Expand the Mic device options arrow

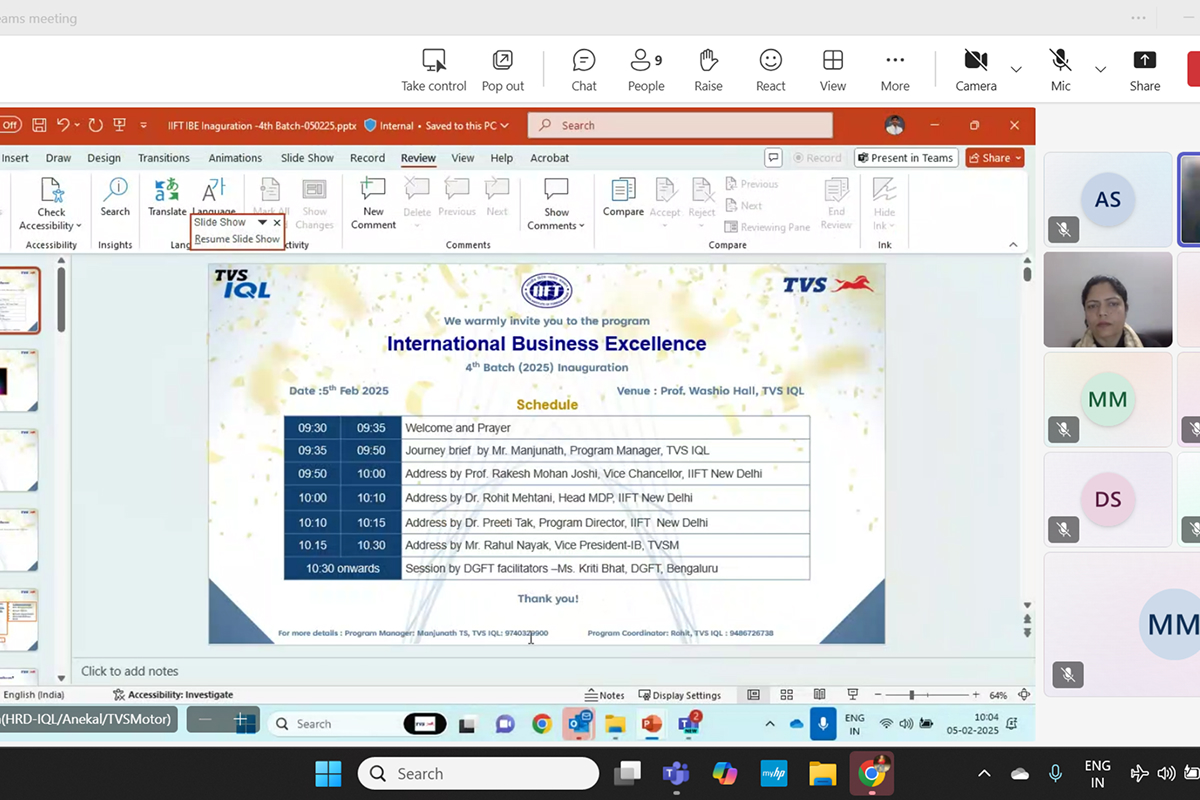[x=1101, y=69]
